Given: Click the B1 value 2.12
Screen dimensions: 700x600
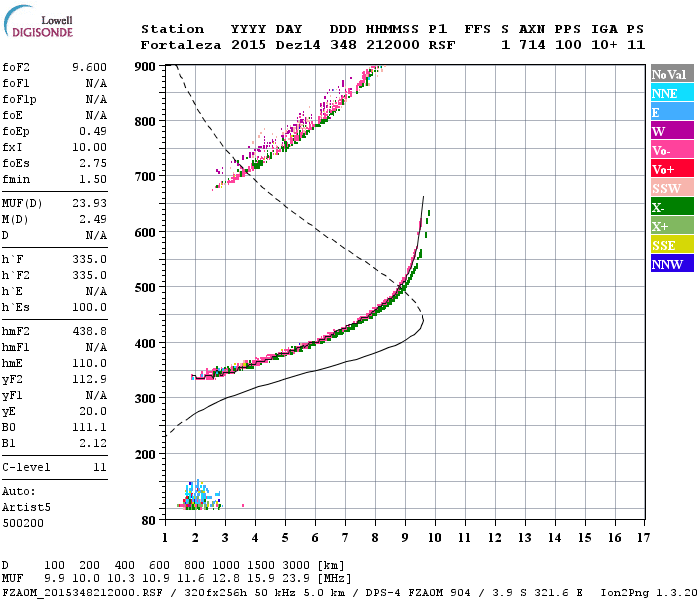Looking at the screenshot, I should [x=93, y=443].
